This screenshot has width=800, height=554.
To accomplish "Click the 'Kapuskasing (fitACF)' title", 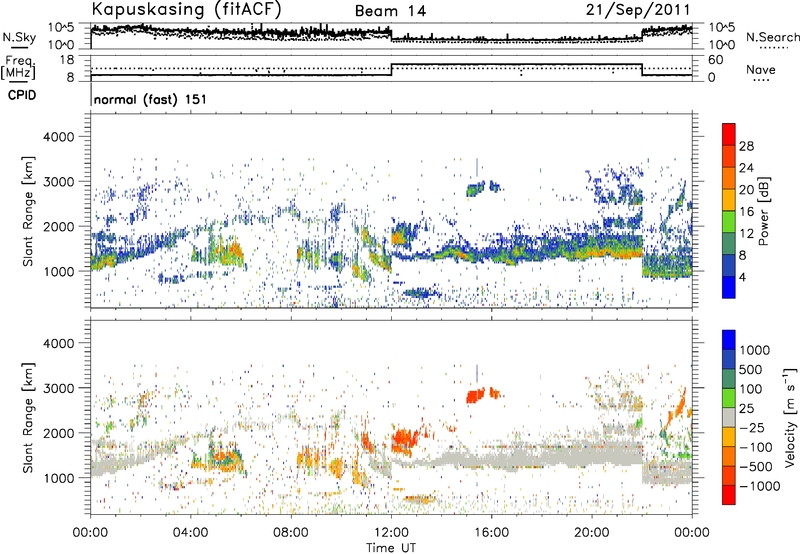I will [186, 9].
